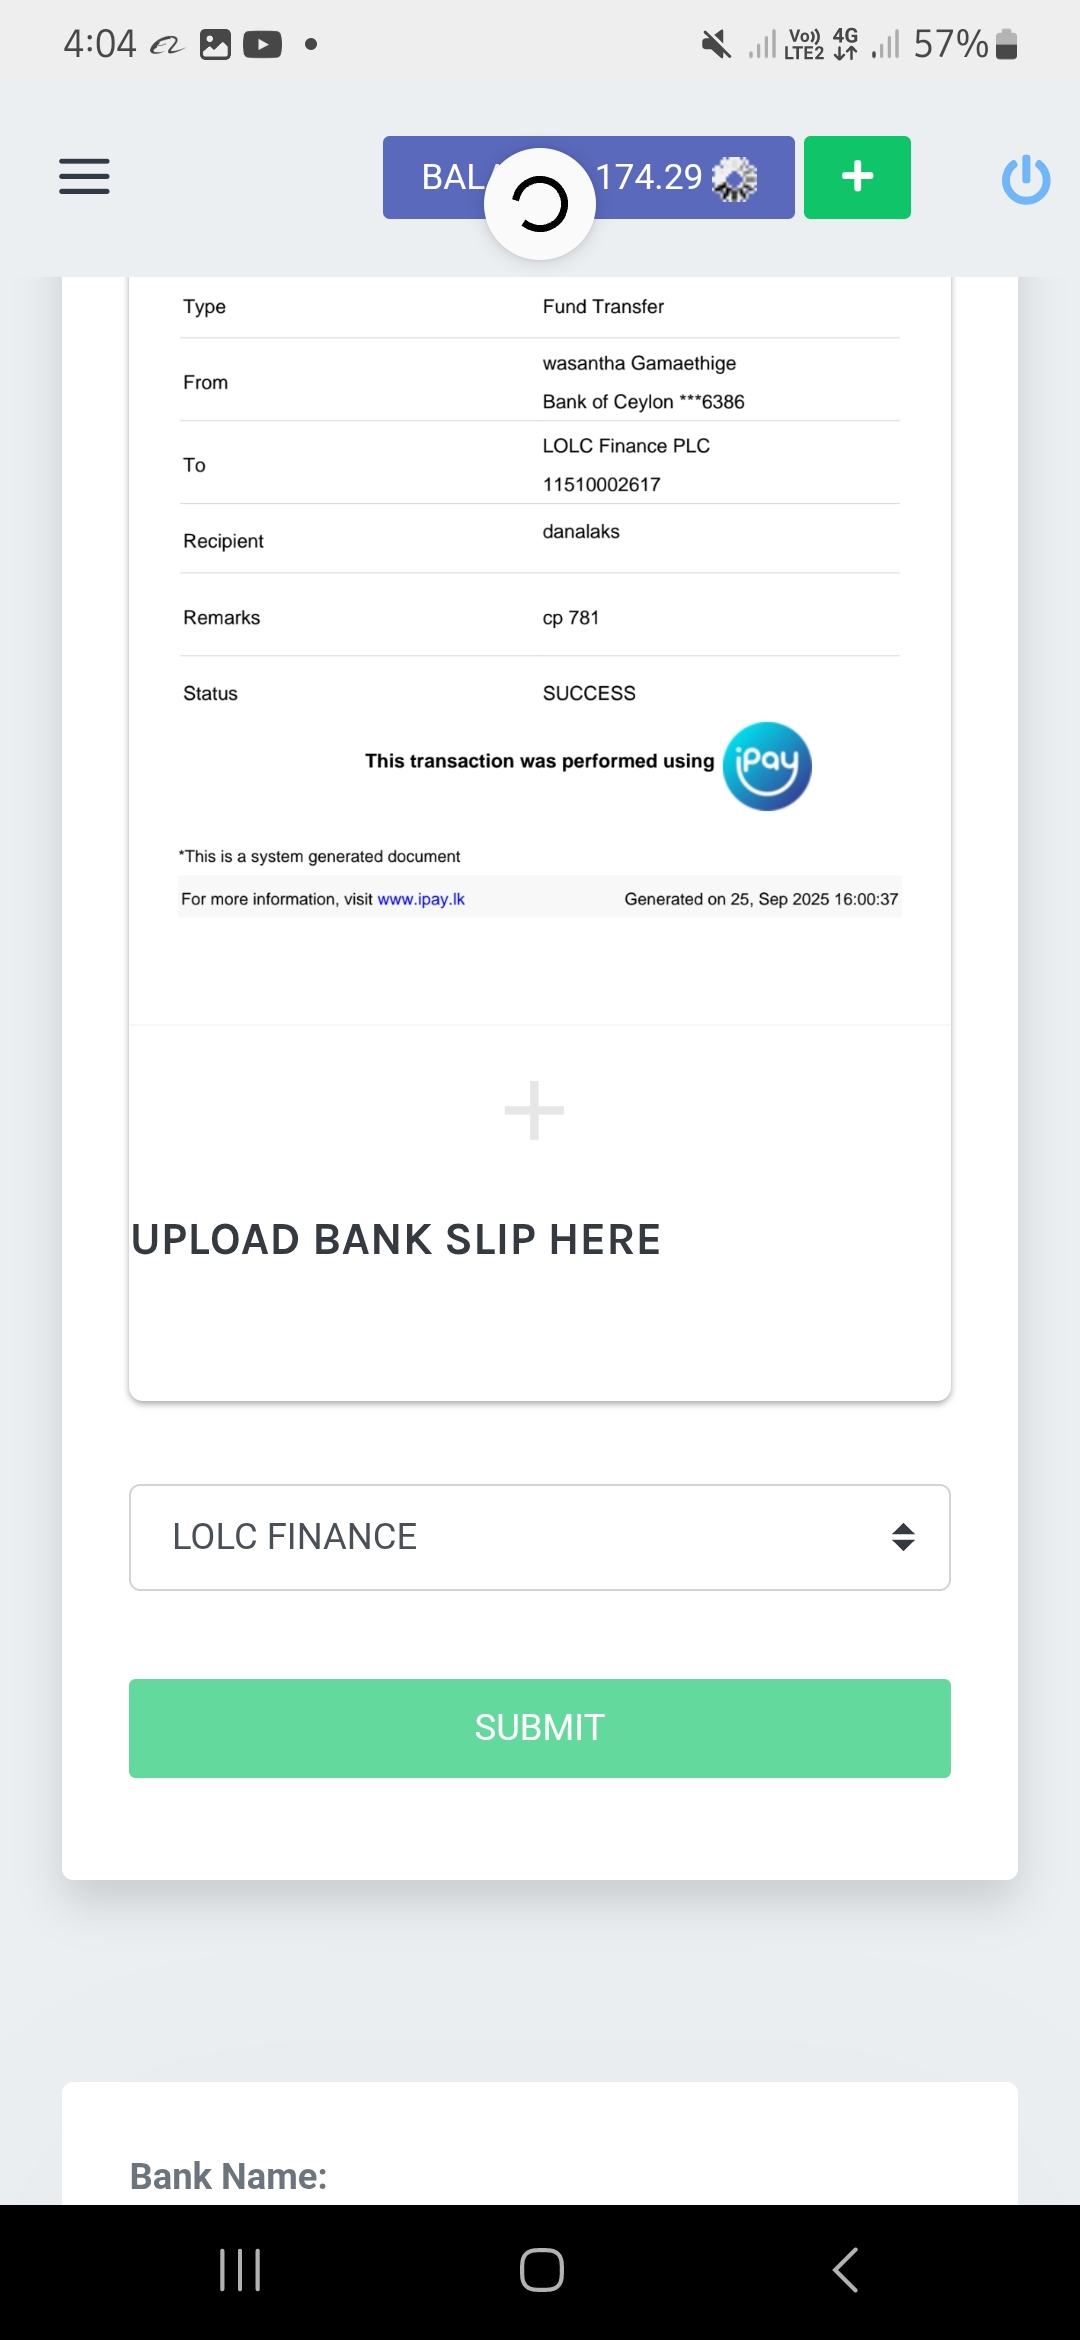Tap the loading spinner circle
The width and height of the screenshot is (1080, 2340).
pos(540,204)
